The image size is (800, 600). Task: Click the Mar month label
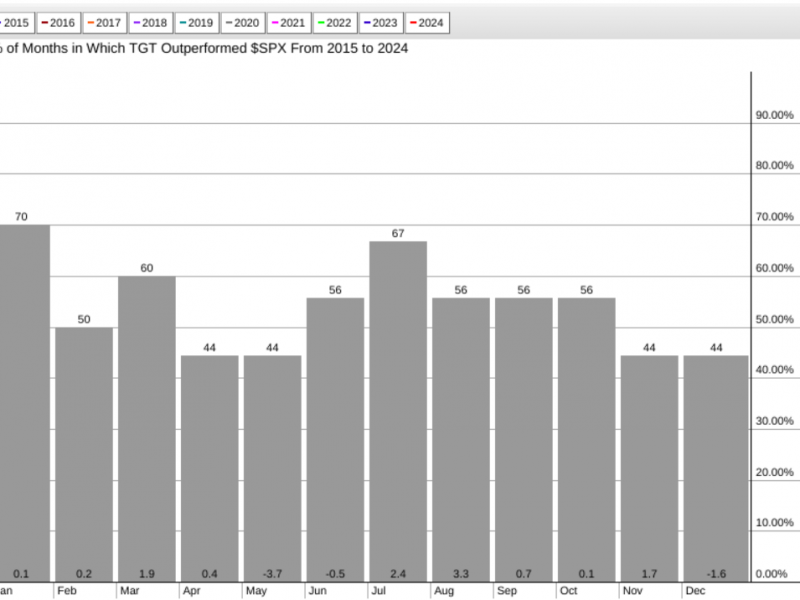pos(130,591)
